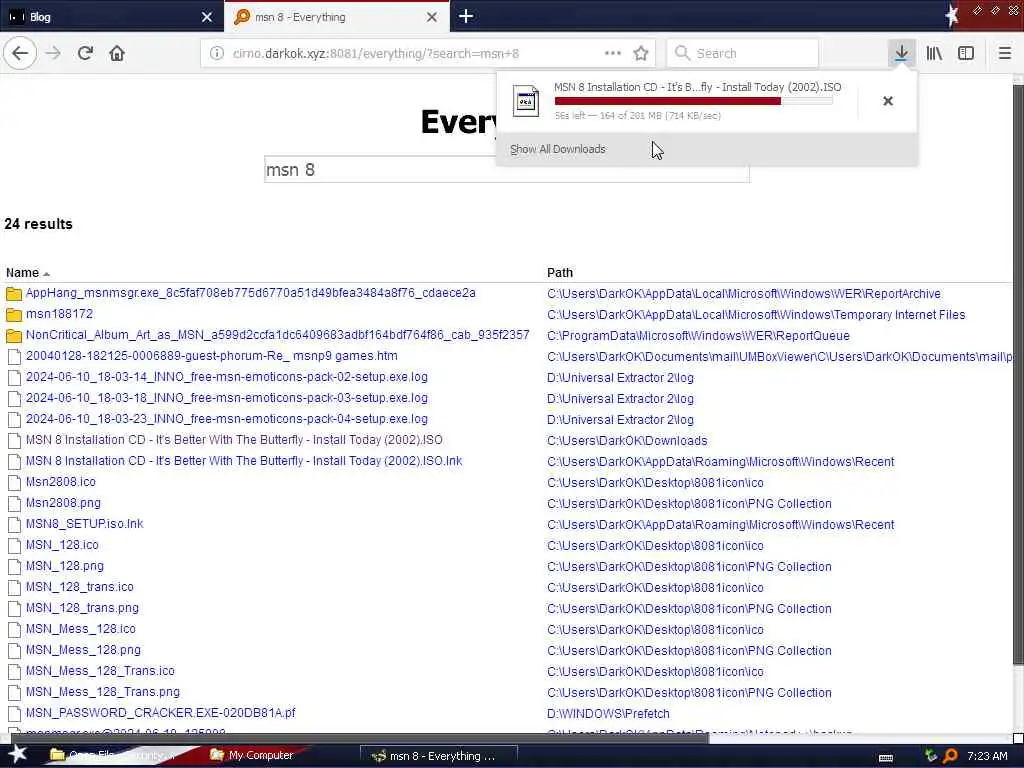Open MSN 8 Installation CD .ISO.lnk link
Image resolution: width=1024 pixels, height=768 pixels.
[x=244, y=460]
